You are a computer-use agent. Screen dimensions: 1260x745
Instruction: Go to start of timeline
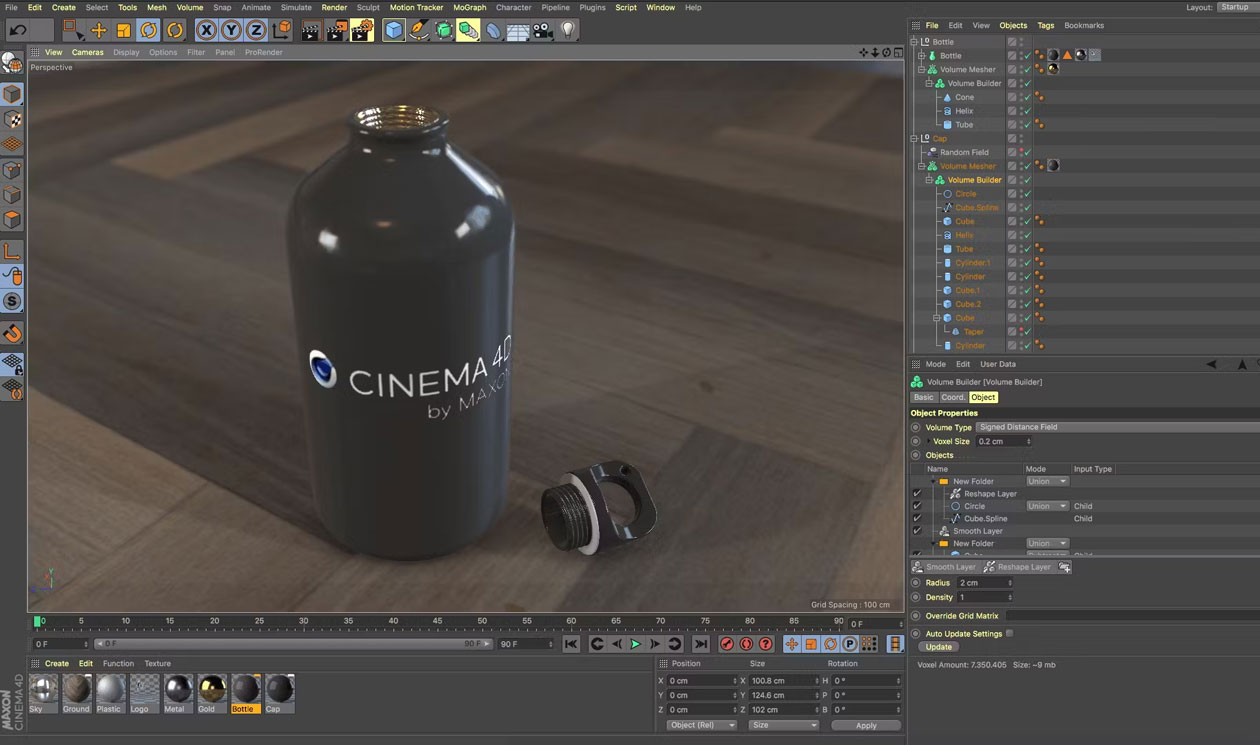[x=571, y=644]
